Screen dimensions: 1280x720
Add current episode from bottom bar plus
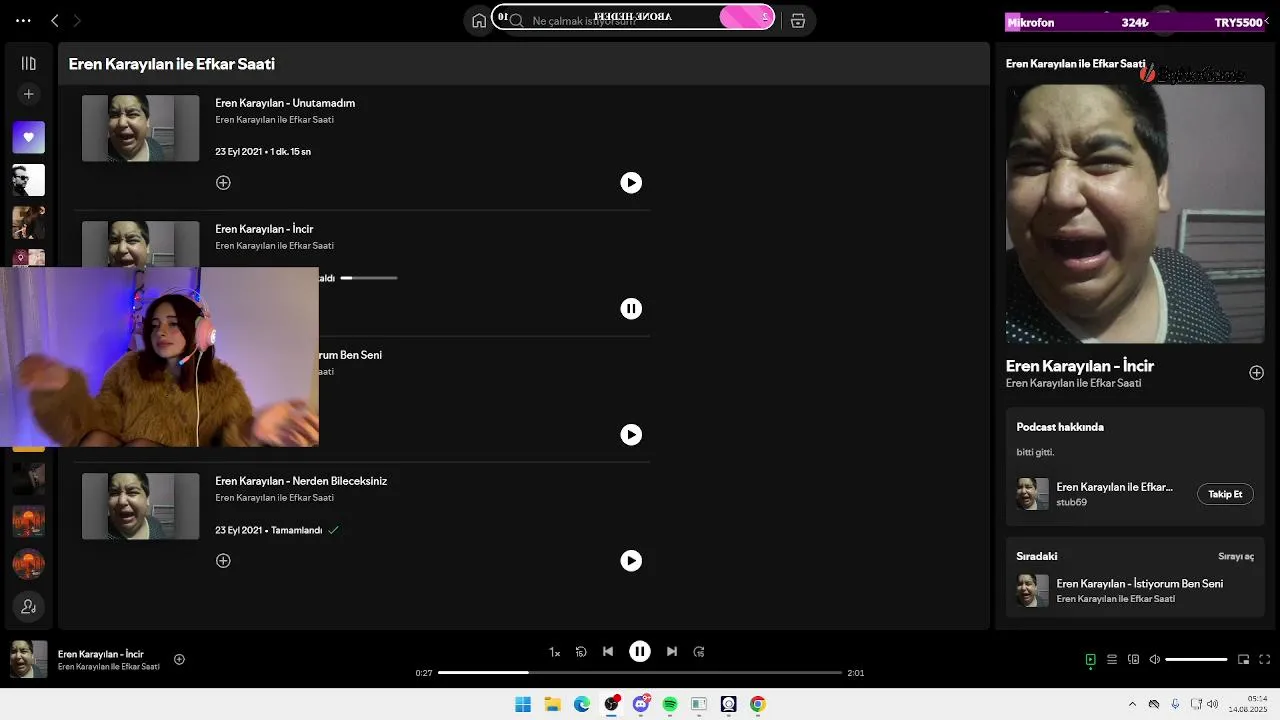tap(179, 659)
